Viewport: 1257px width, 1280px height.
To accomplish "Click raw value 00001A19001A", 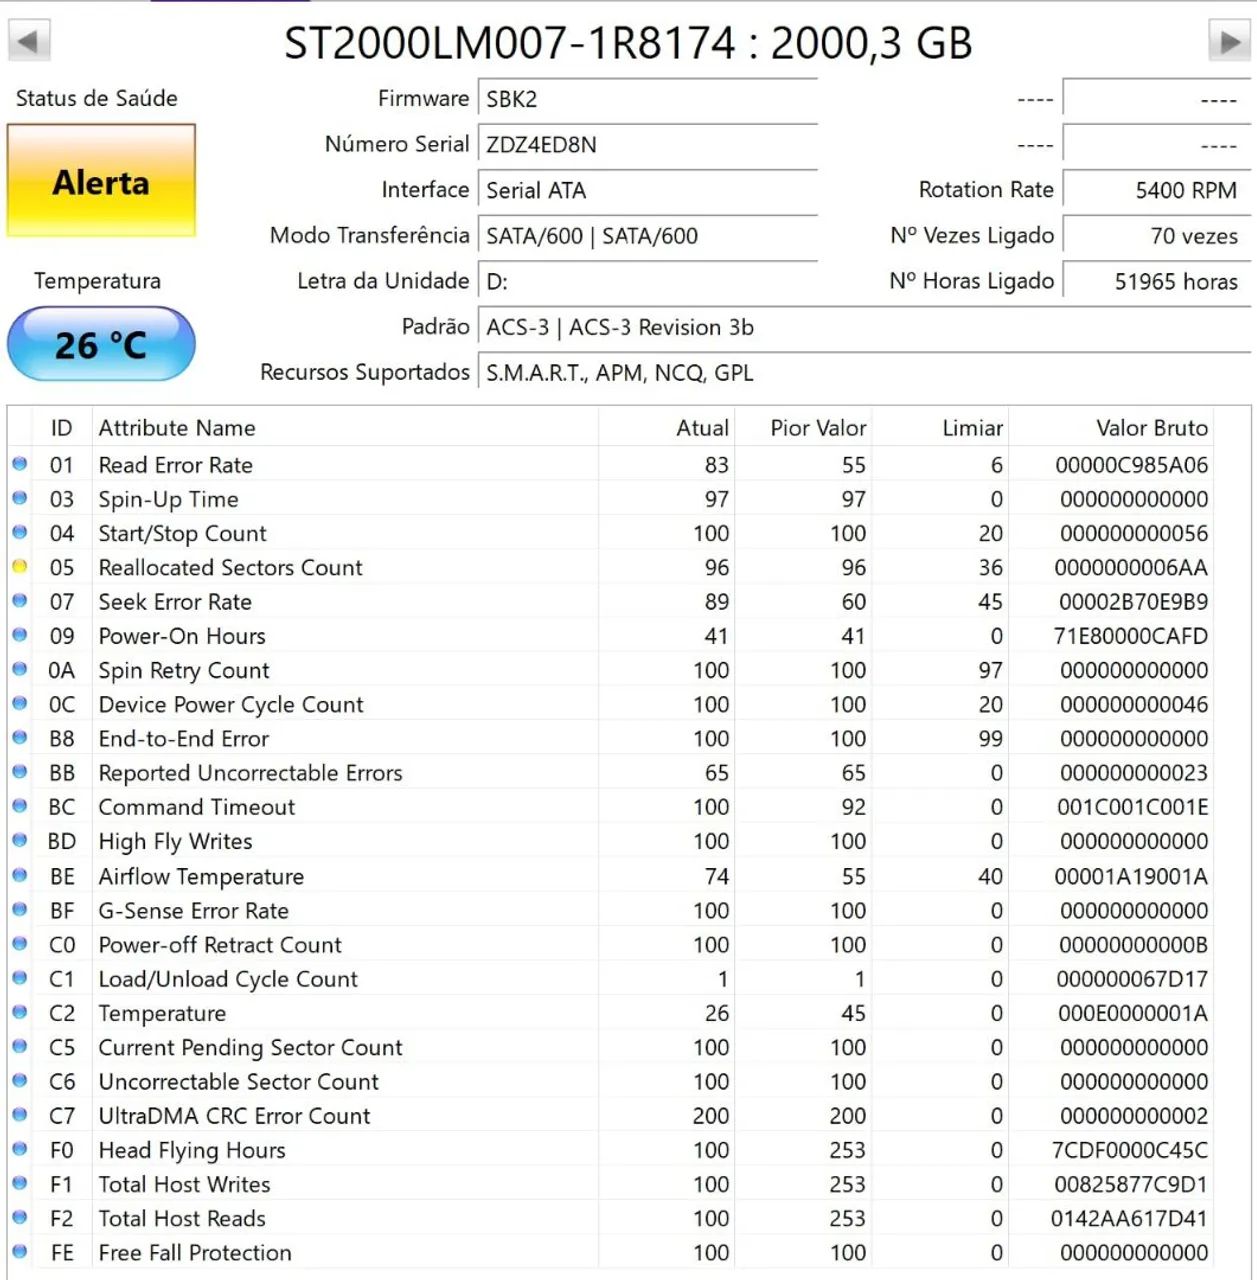I will (1131, 877).
